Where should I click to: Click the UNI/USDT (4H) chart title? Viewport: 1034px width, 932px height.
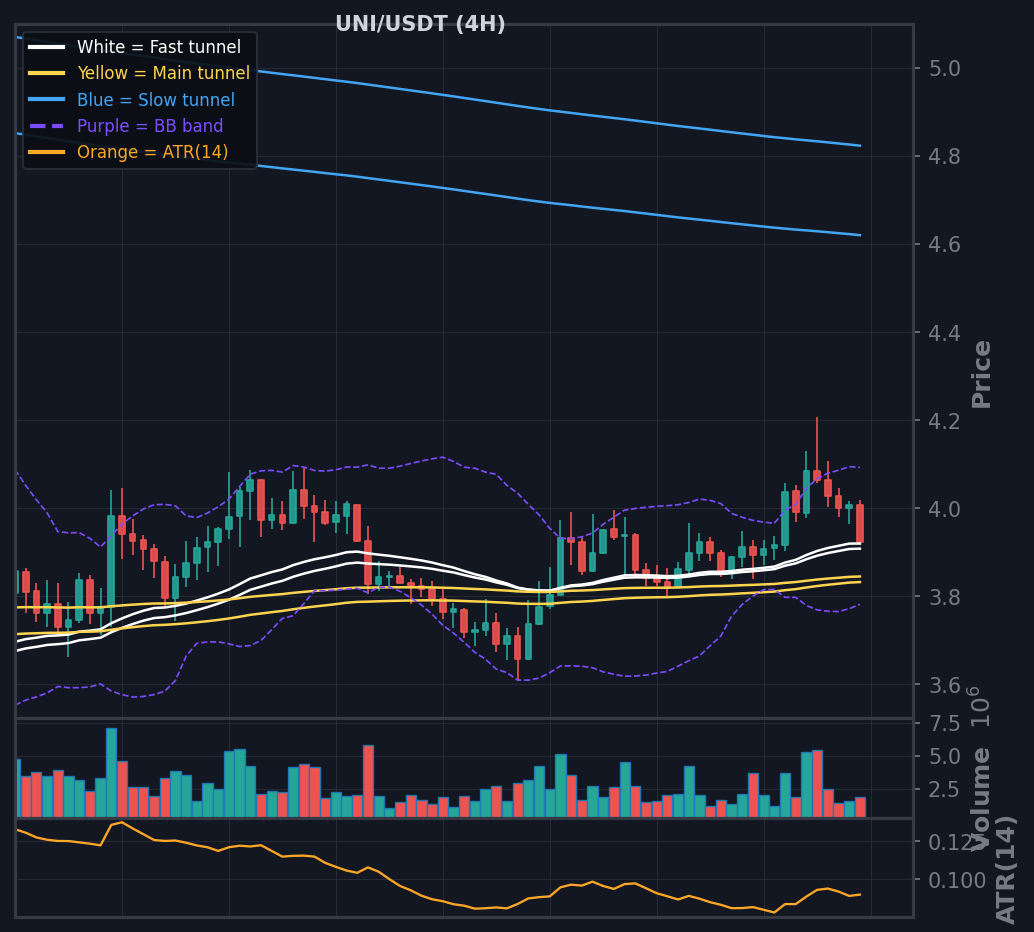click(x=420, y=24)
